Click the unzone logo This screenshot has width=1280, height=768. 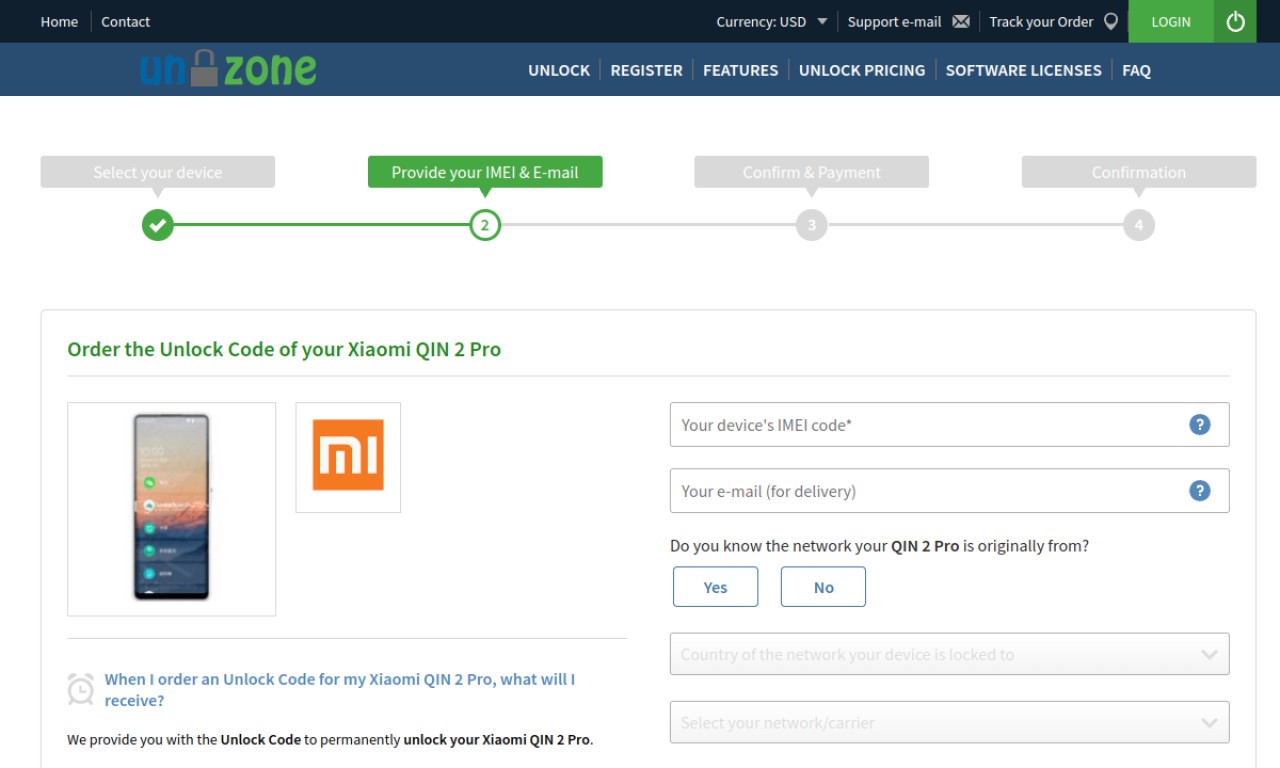(x=228, y=68)
